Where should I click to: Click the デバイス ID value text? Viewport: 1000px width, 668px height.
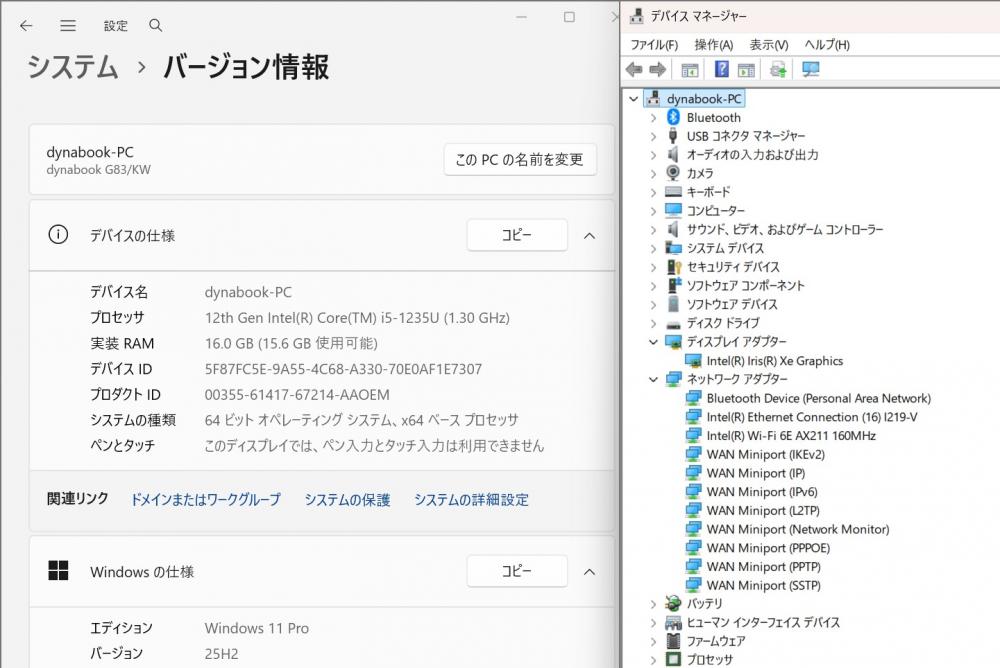point(343,369)
